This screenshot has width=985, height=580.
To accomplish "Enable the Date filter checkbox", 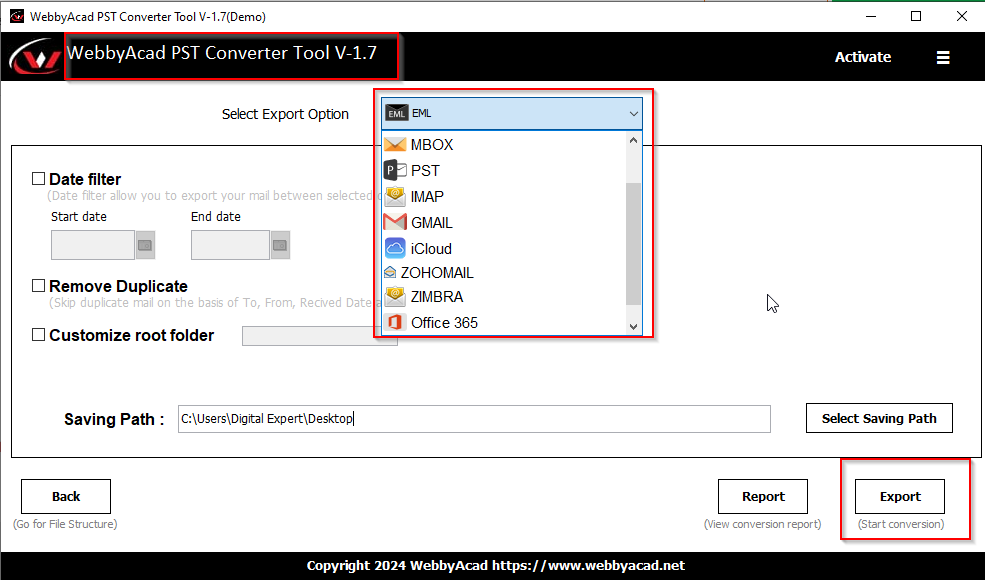I will coord(38,179).
